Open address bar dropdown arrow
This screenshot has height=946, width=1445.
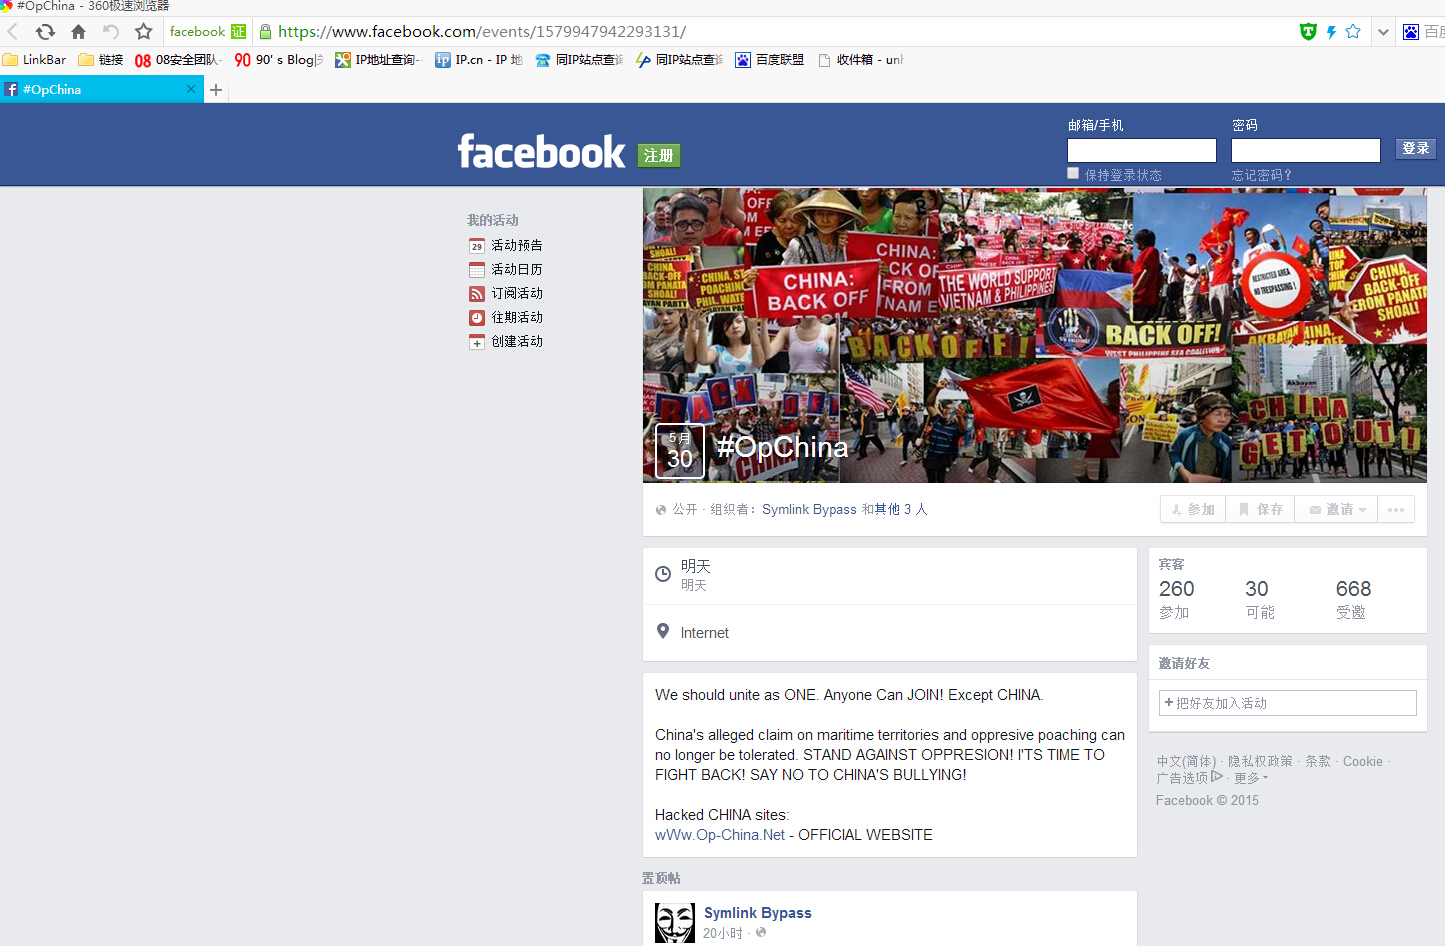pos(1383,32)
